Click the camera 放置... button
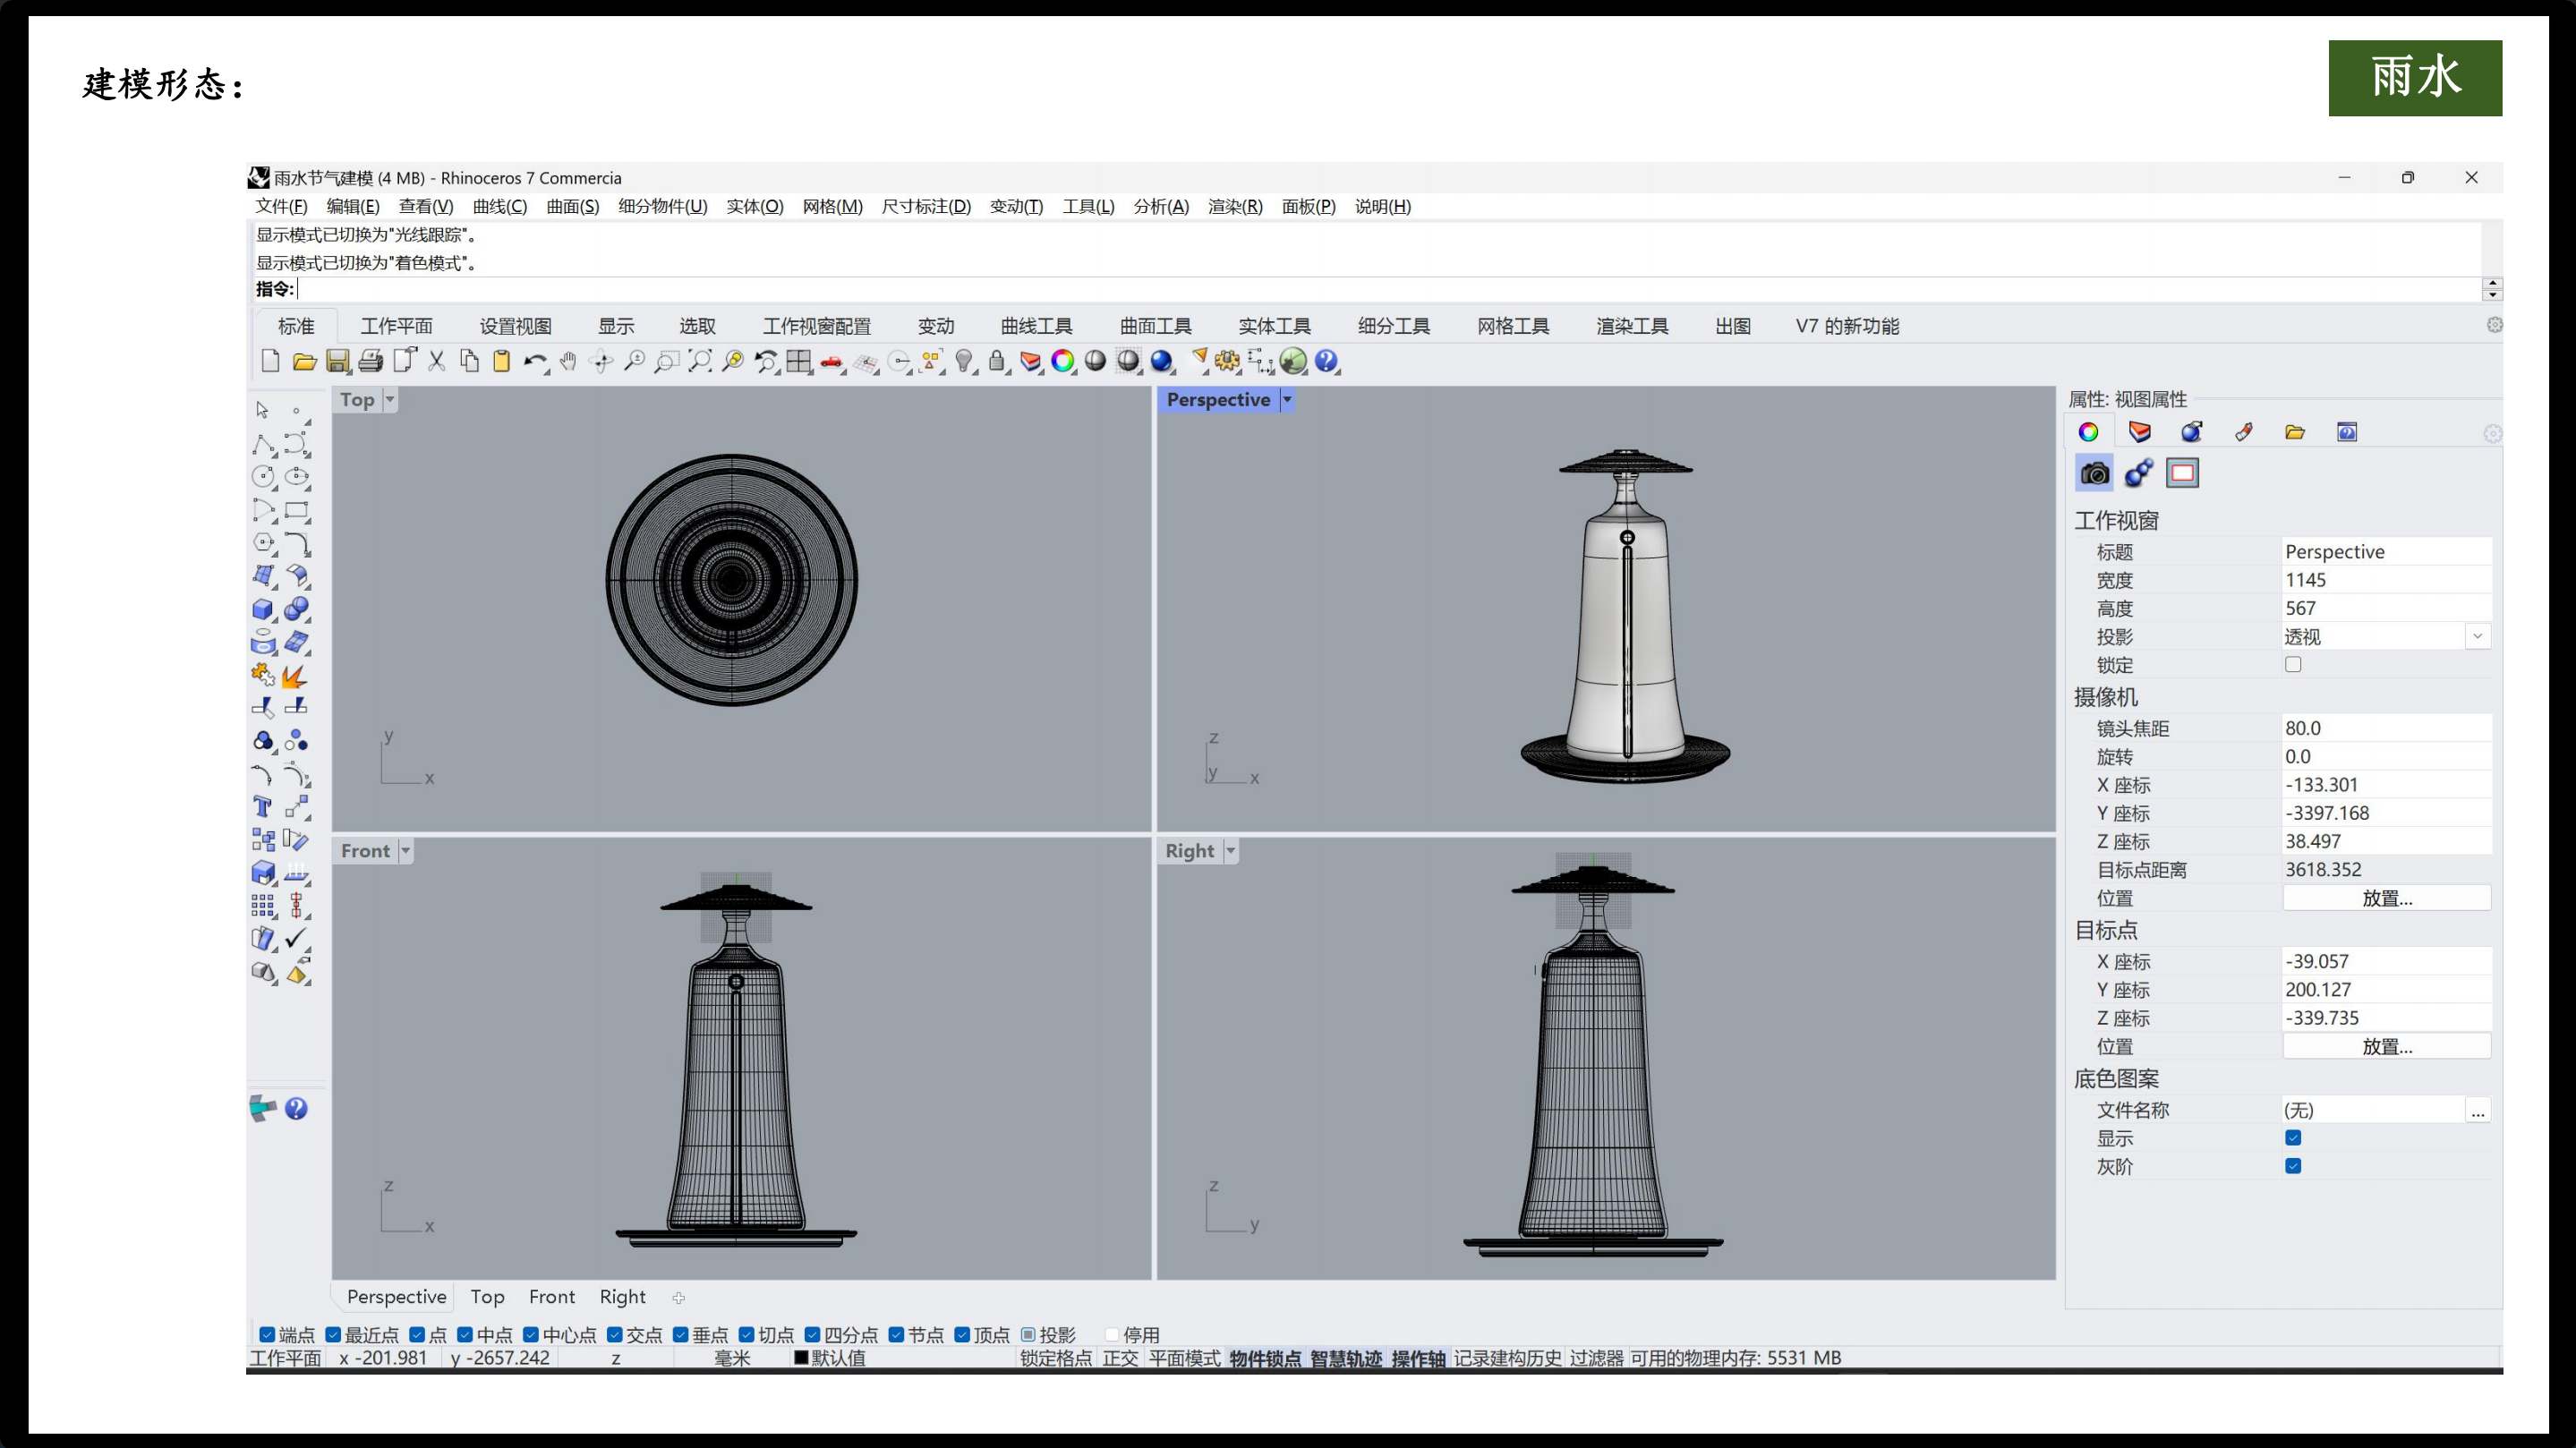The width and height of the screenshot is (2576, 1448). click(x=2386, y=898)
